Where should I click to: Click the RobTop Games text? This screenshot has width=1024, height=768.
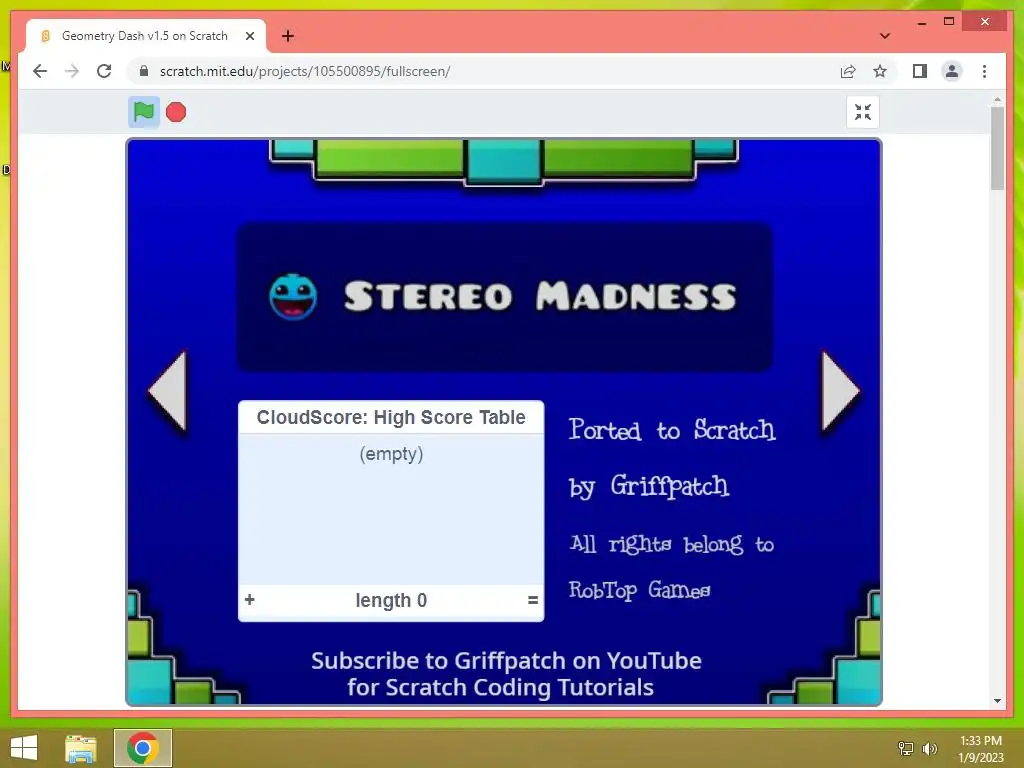pyautogui.click(x=639, y=590)
